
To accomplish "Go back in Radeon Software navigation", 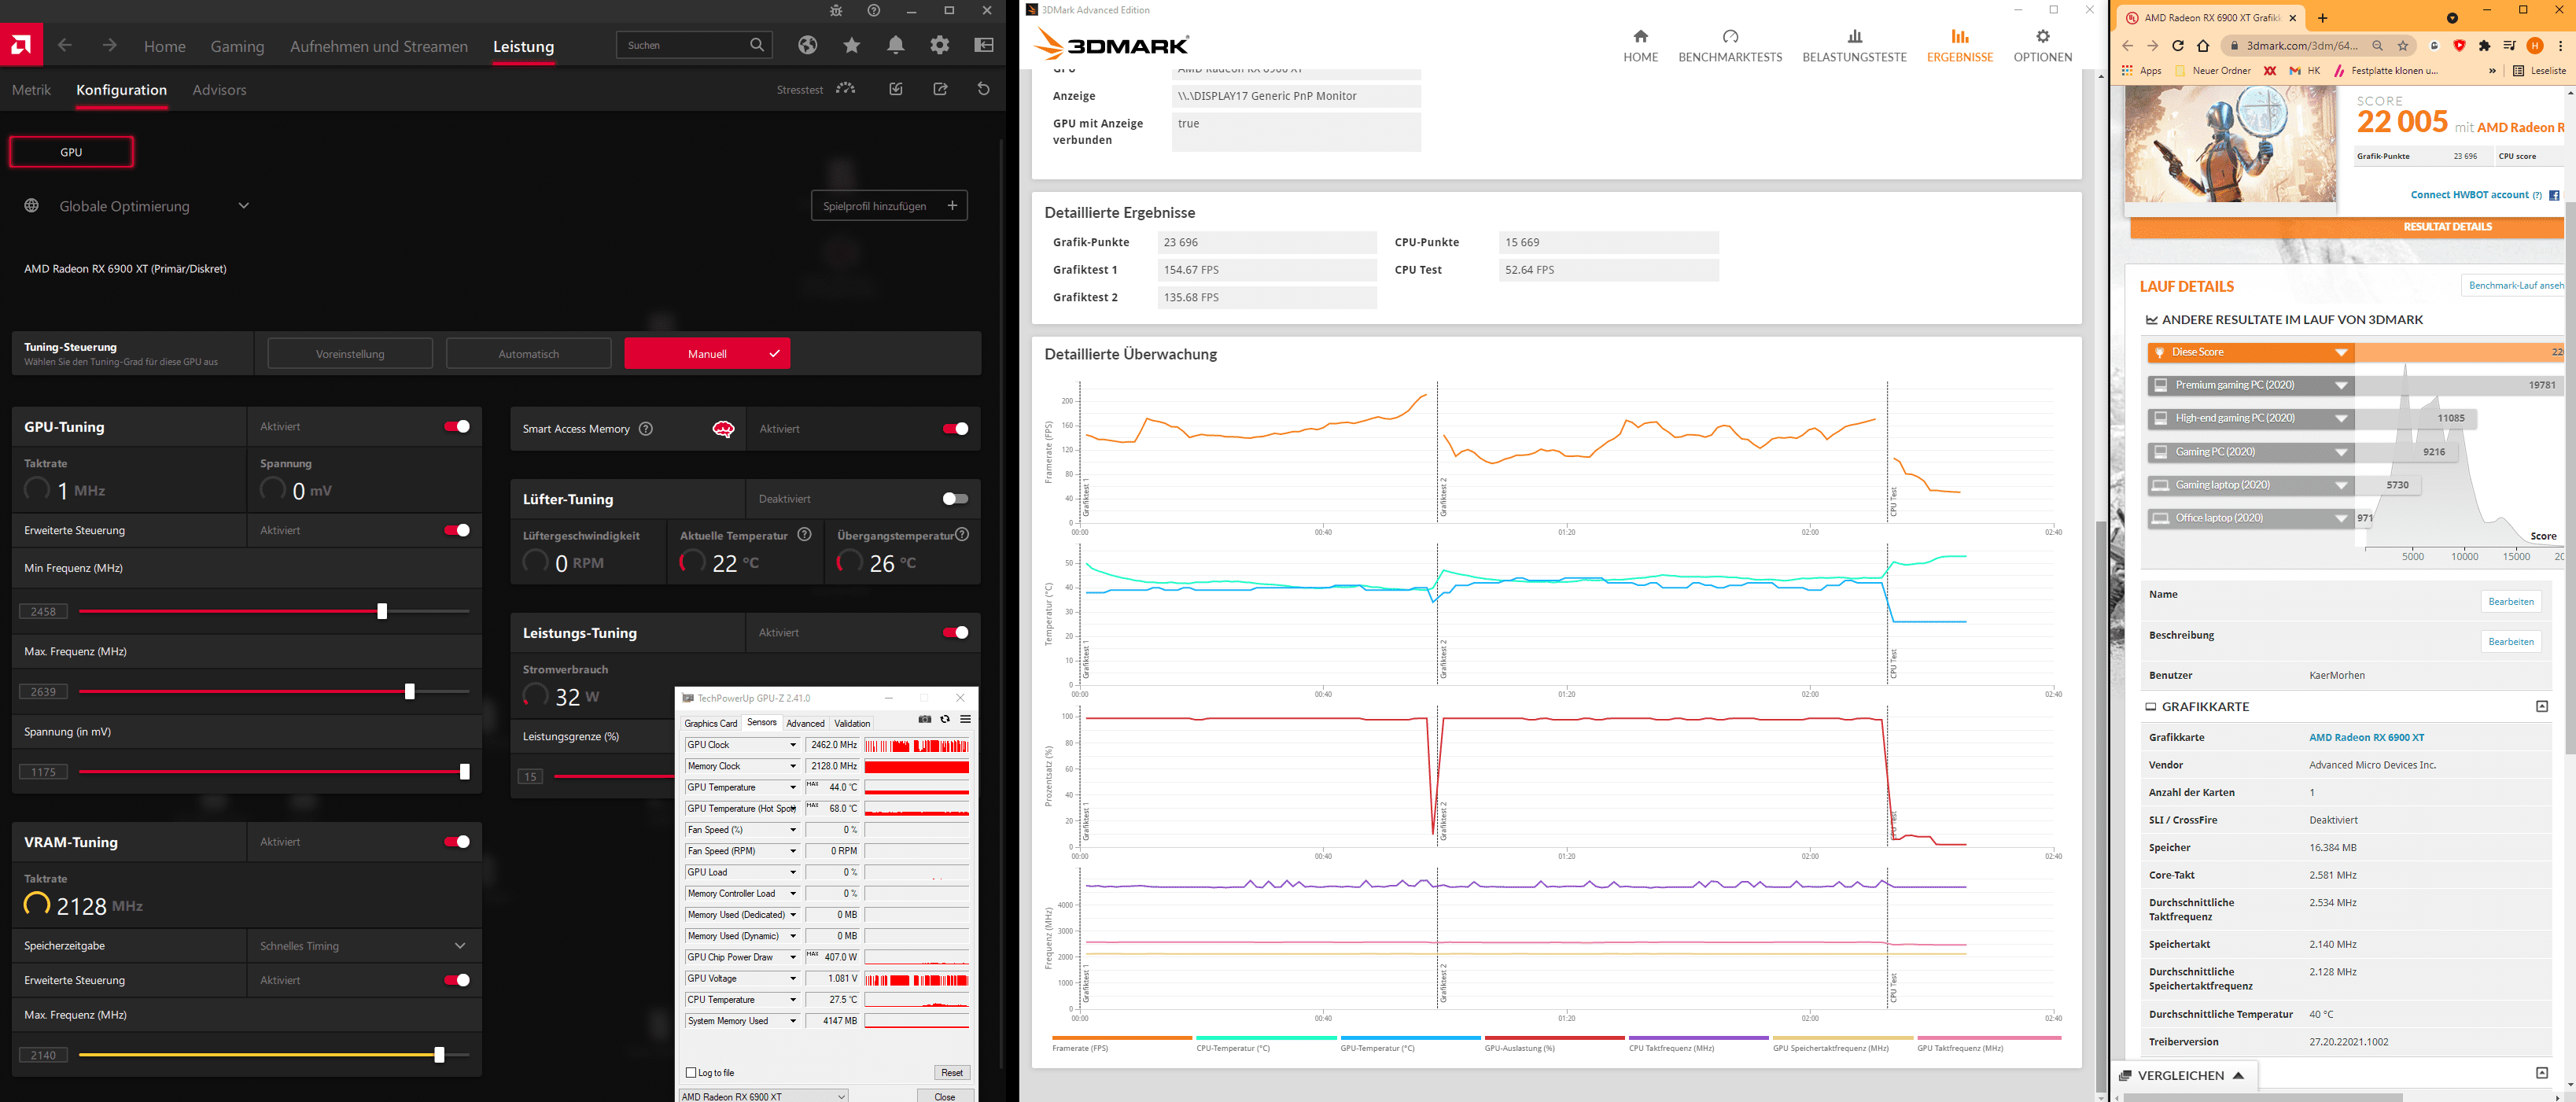I will click(65, 45).
